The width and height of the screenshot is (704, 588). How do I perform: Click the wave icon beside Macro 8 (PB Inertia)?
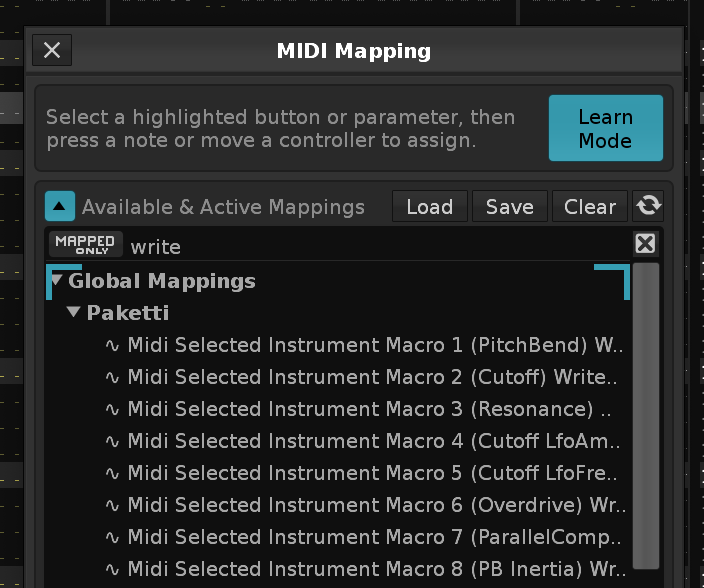pyautogui.click(x=112, y=569)
